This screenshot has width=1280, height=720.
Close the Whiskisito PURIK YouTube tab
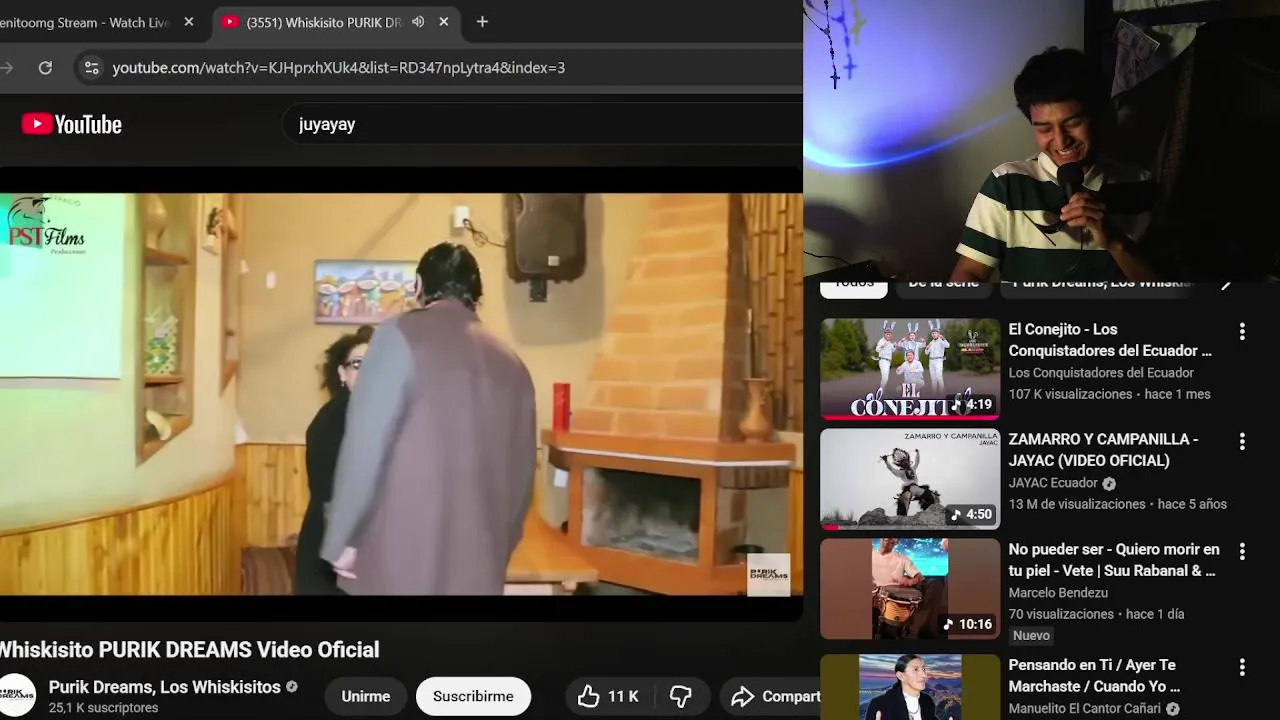pos(444,22)
